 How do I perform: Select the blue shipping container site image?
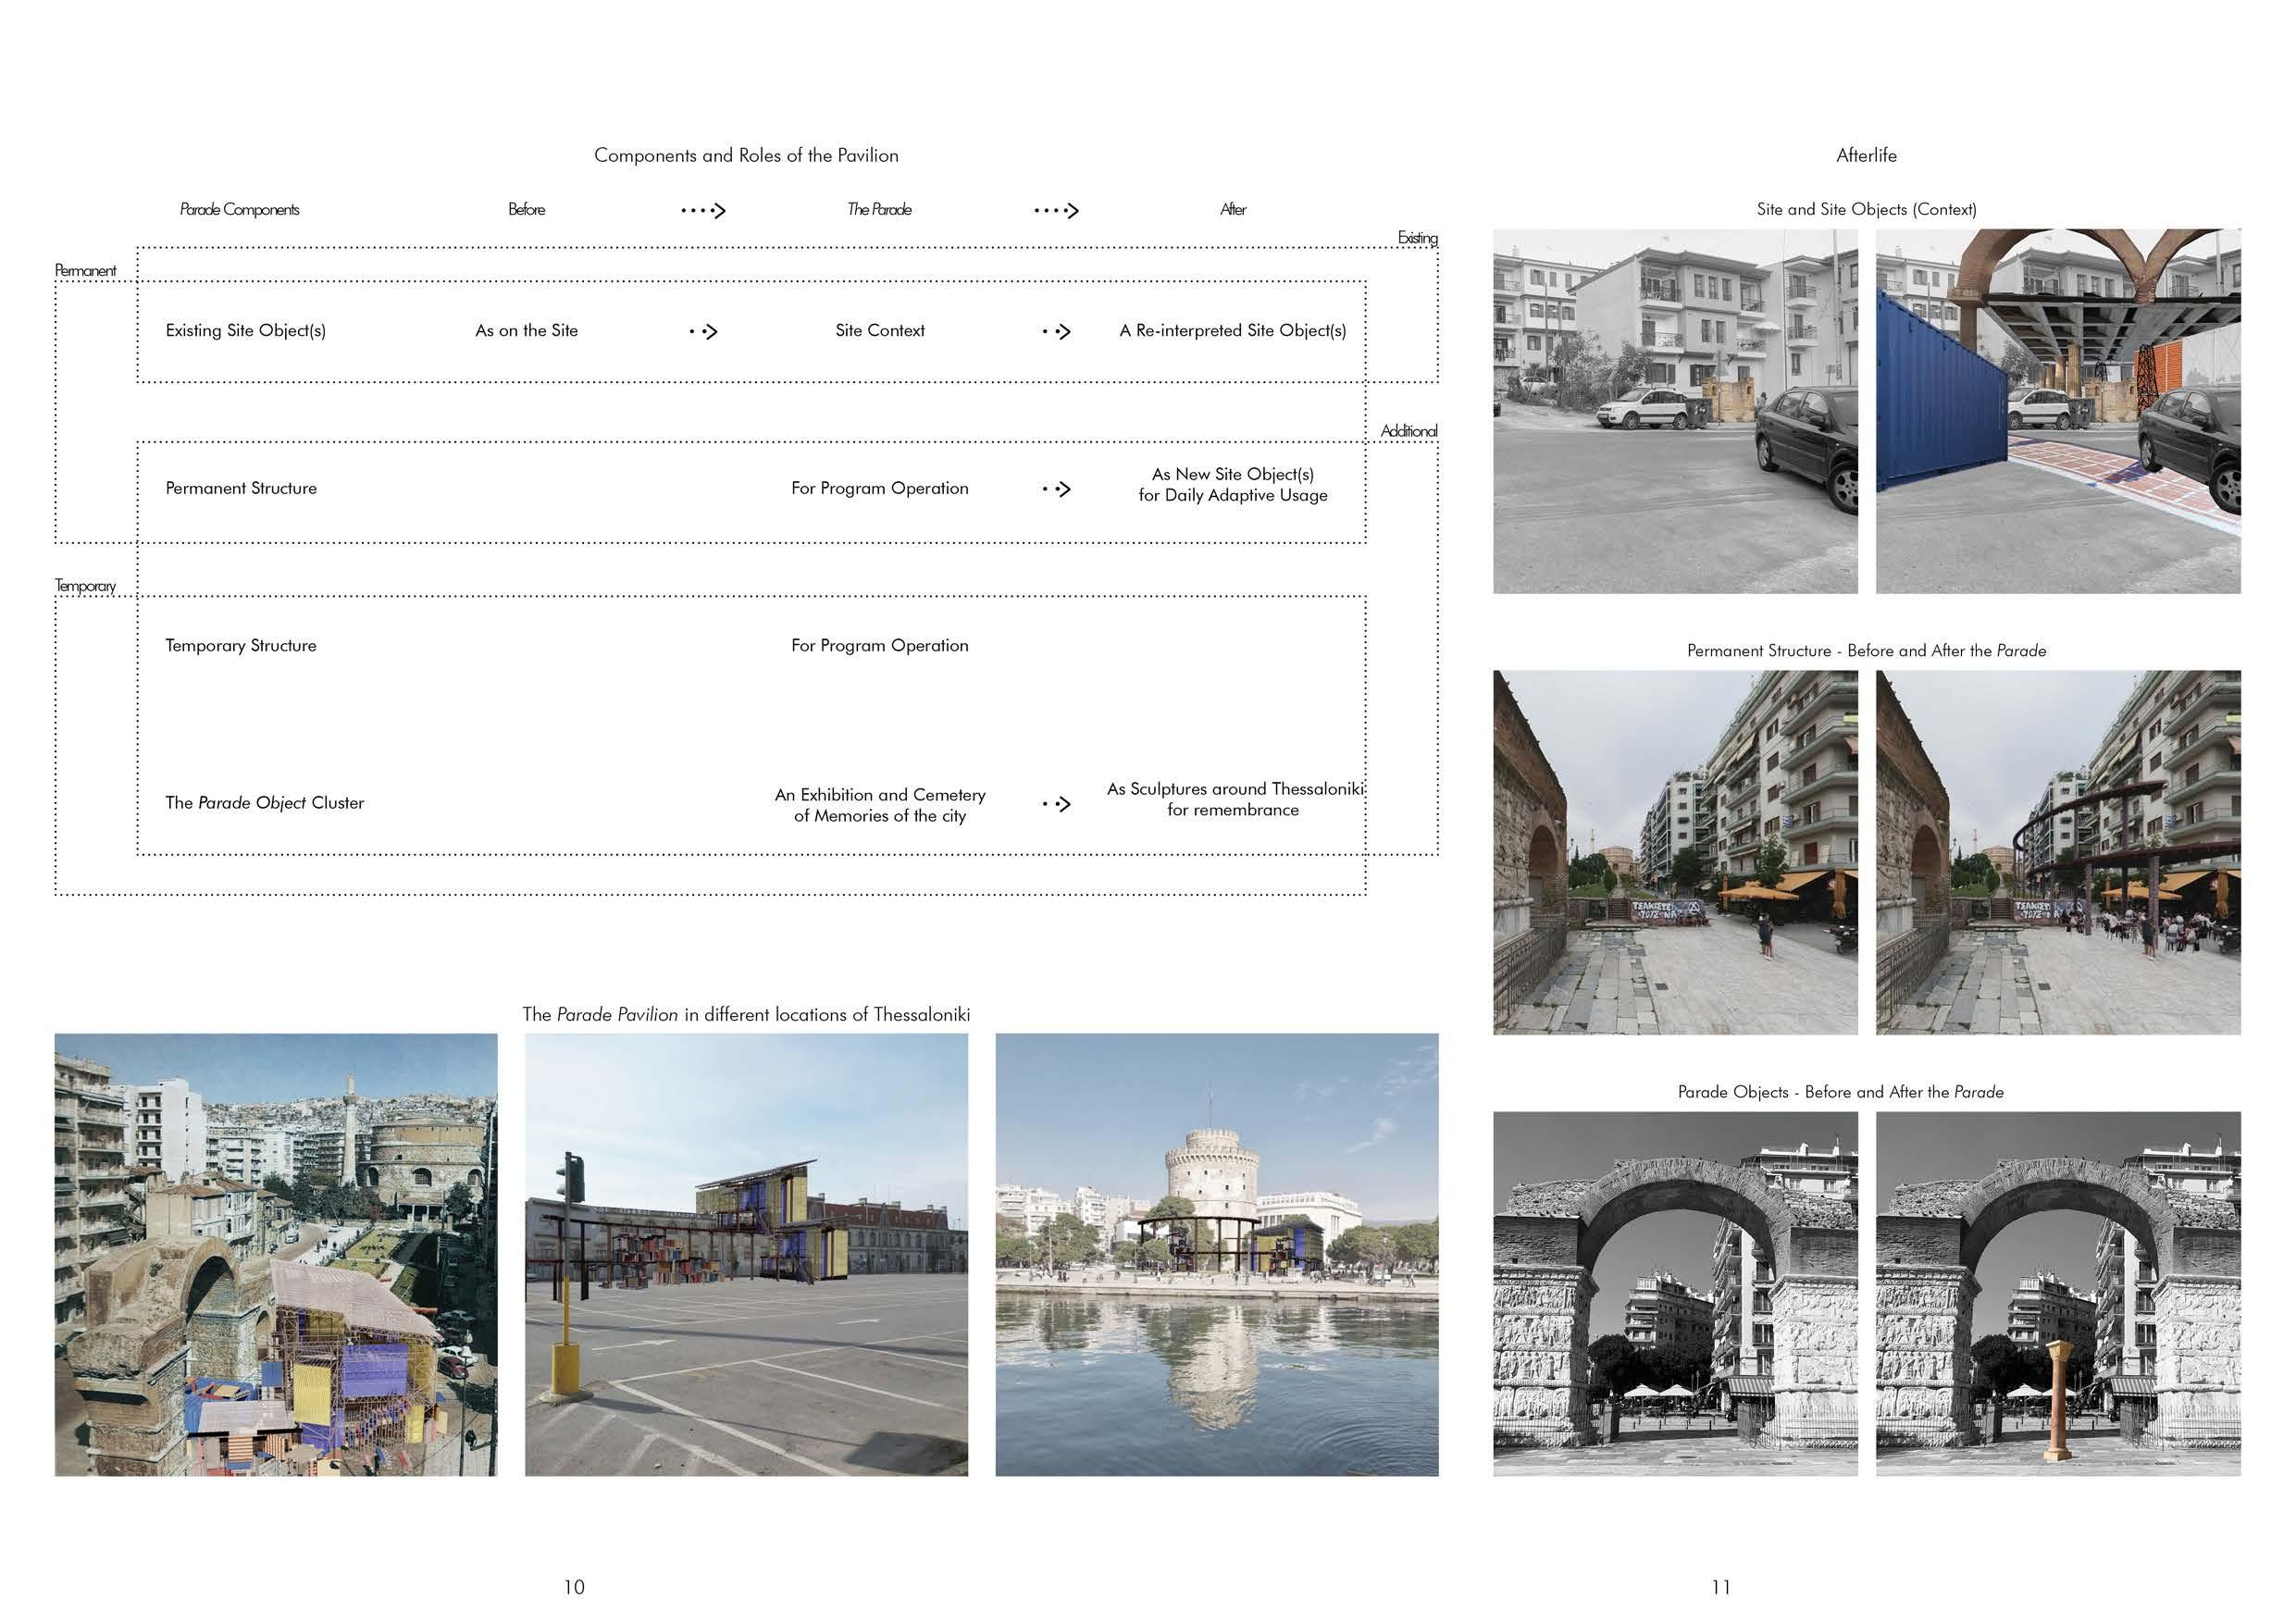[2057, 411]
